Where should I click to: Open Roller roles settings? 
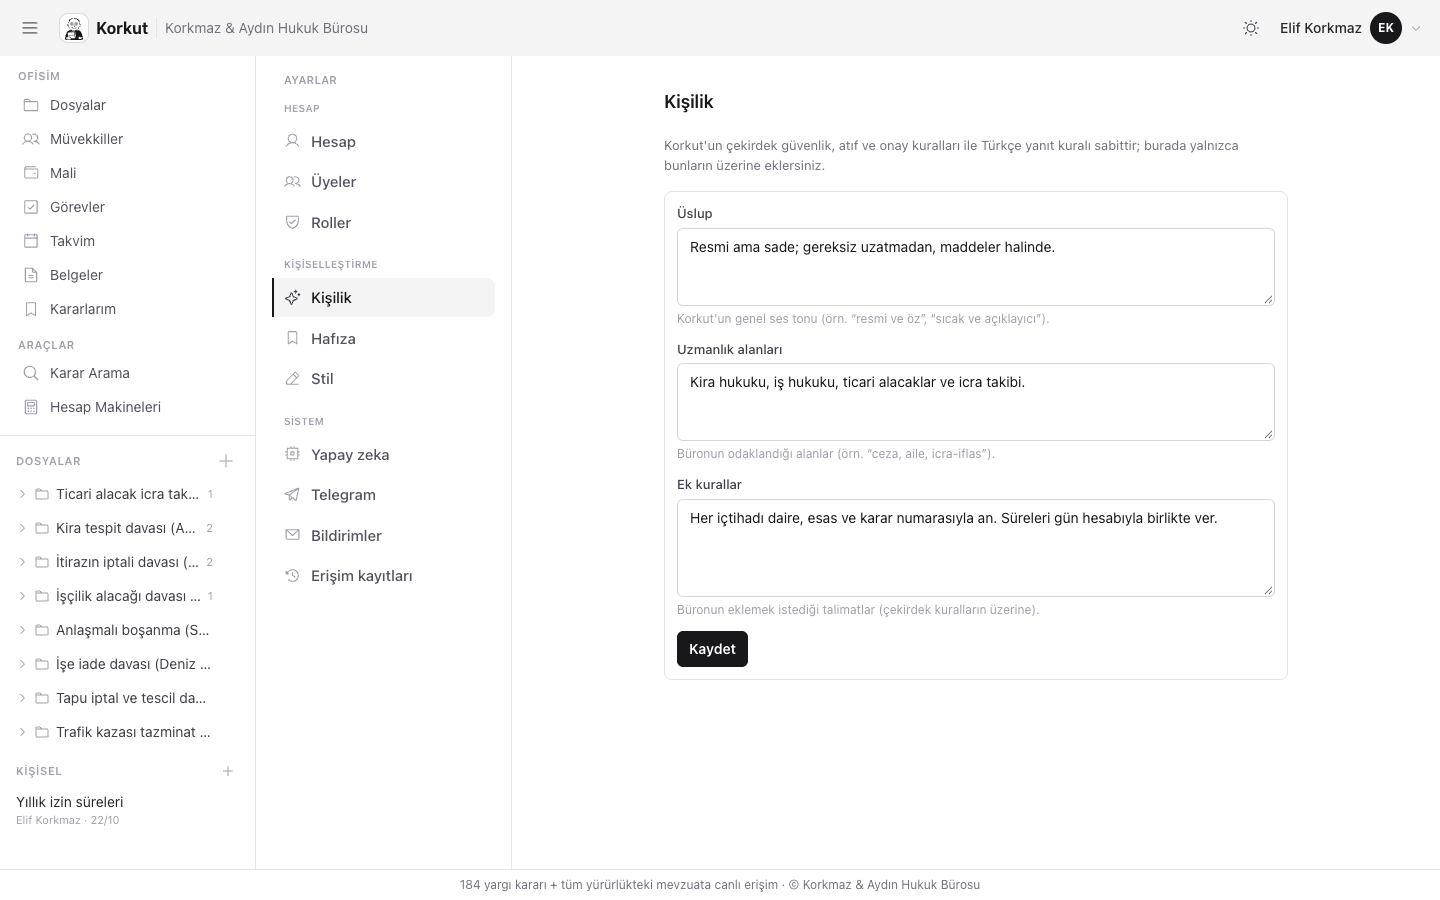pyautogui.click(x=383, y=223)
